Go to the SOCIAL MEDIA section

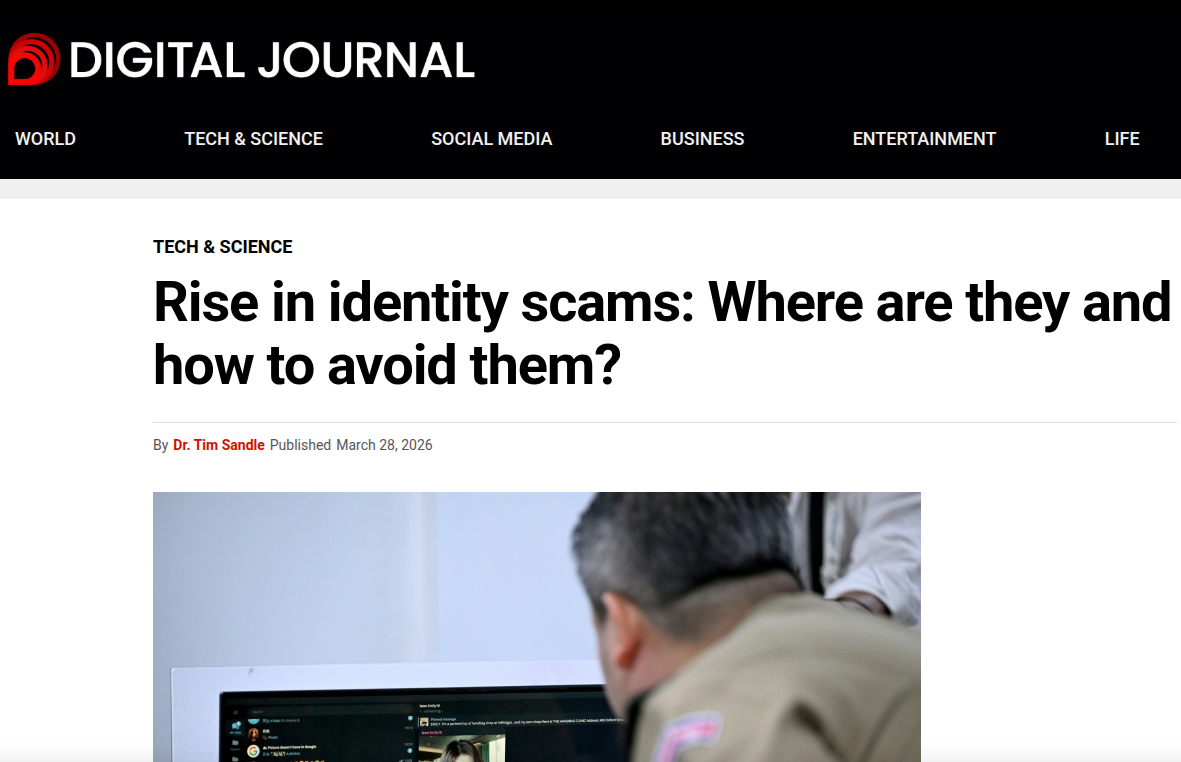(492, 139)
